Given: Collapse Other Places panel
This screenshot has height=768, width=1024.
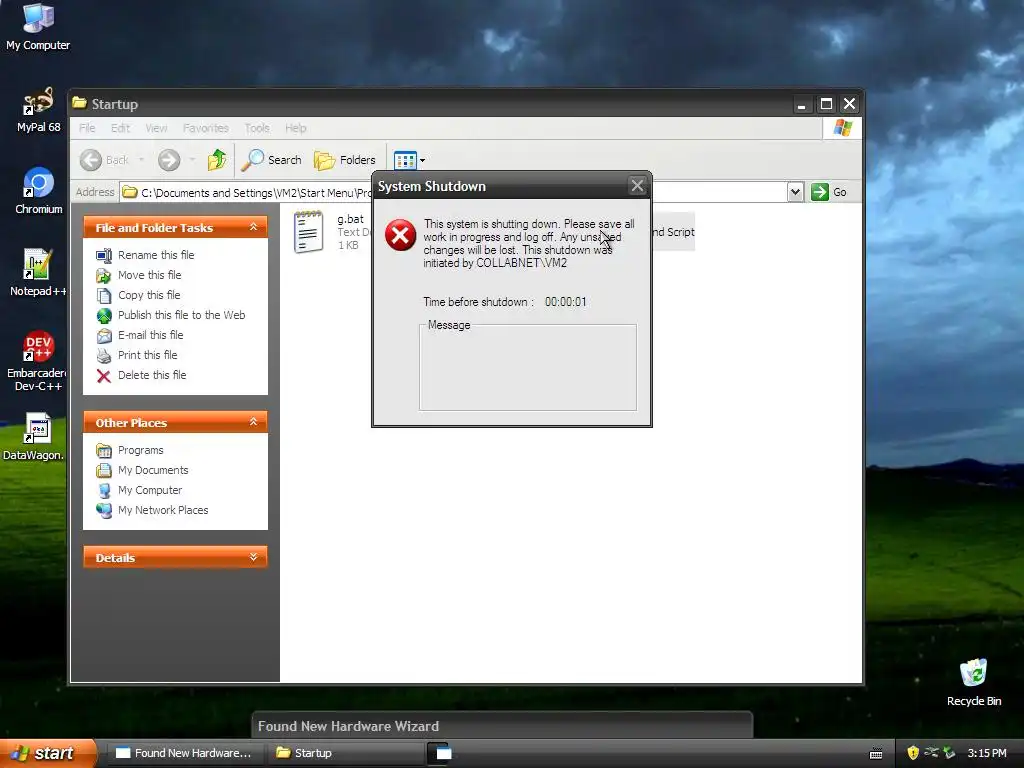Looking at the screenshot, I should [x=253, y=423].
